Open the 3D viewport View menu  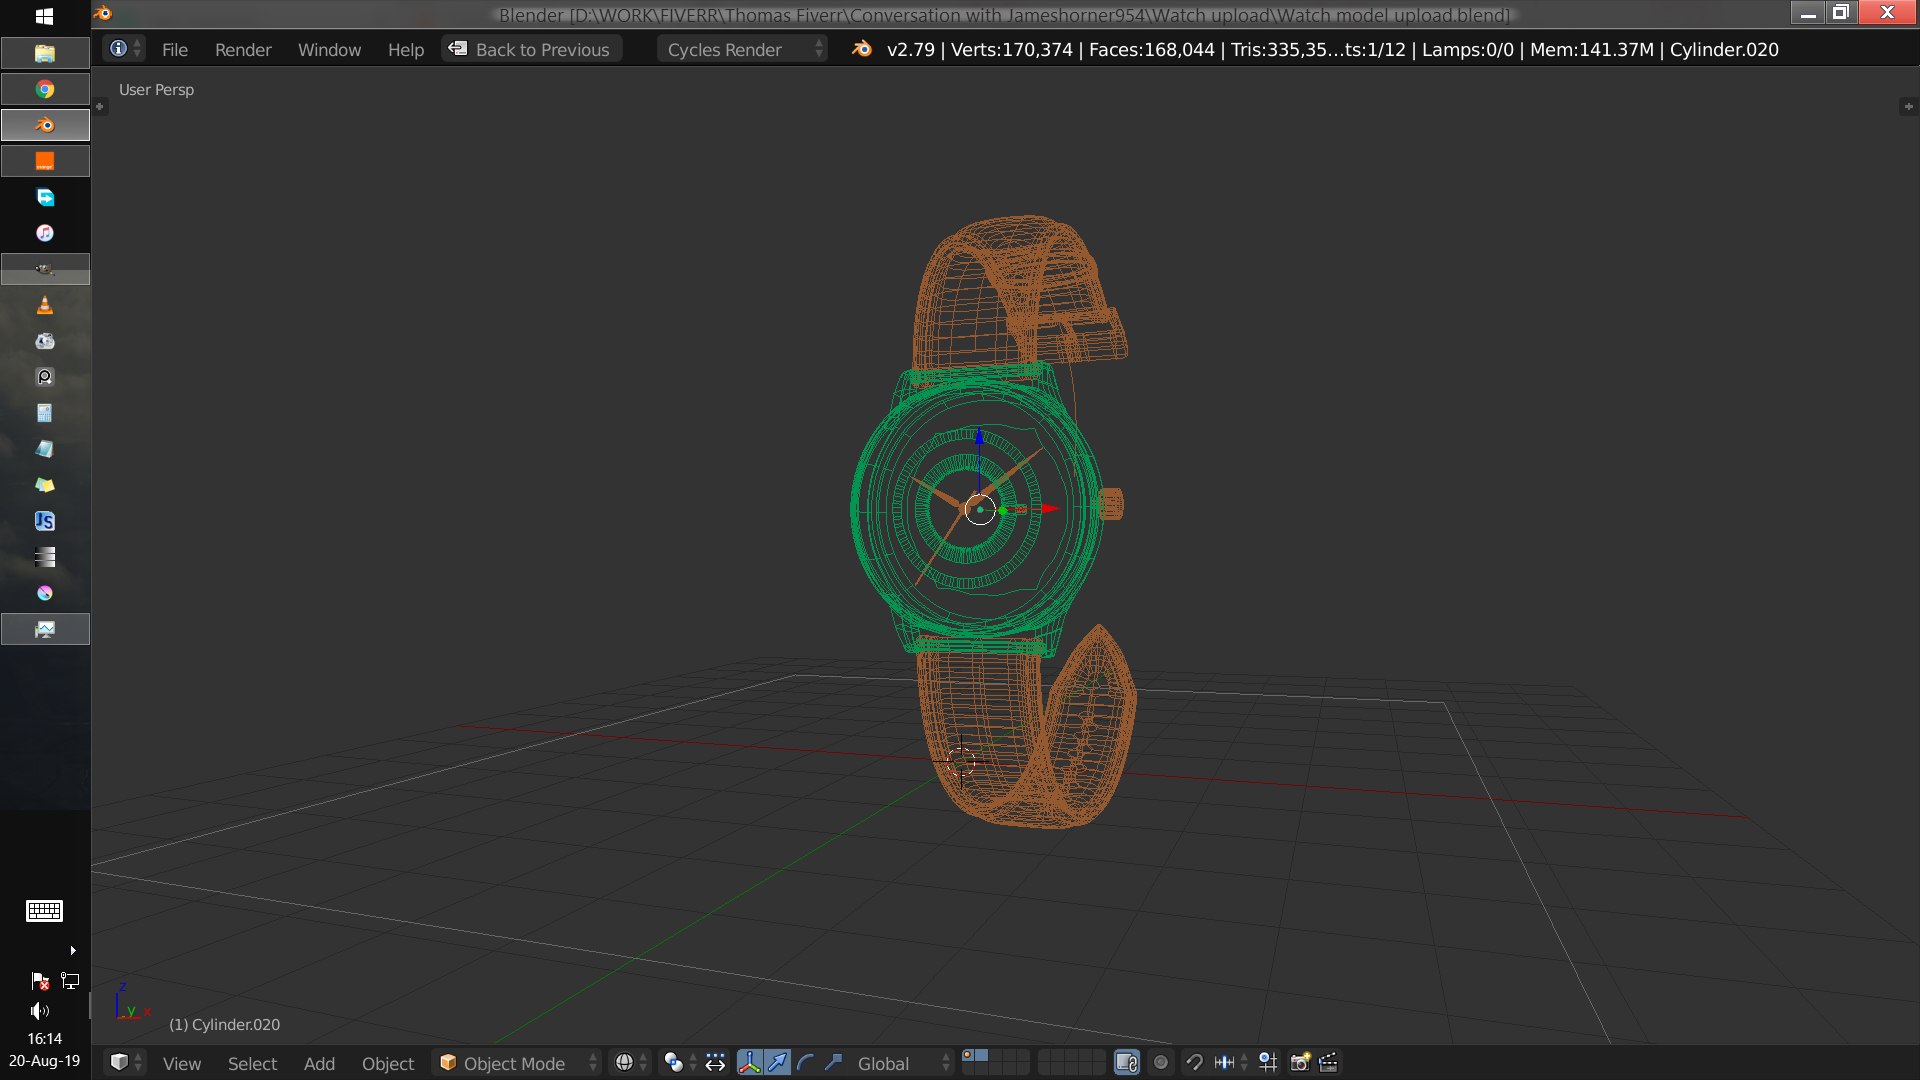click(x=182, y=1063)
